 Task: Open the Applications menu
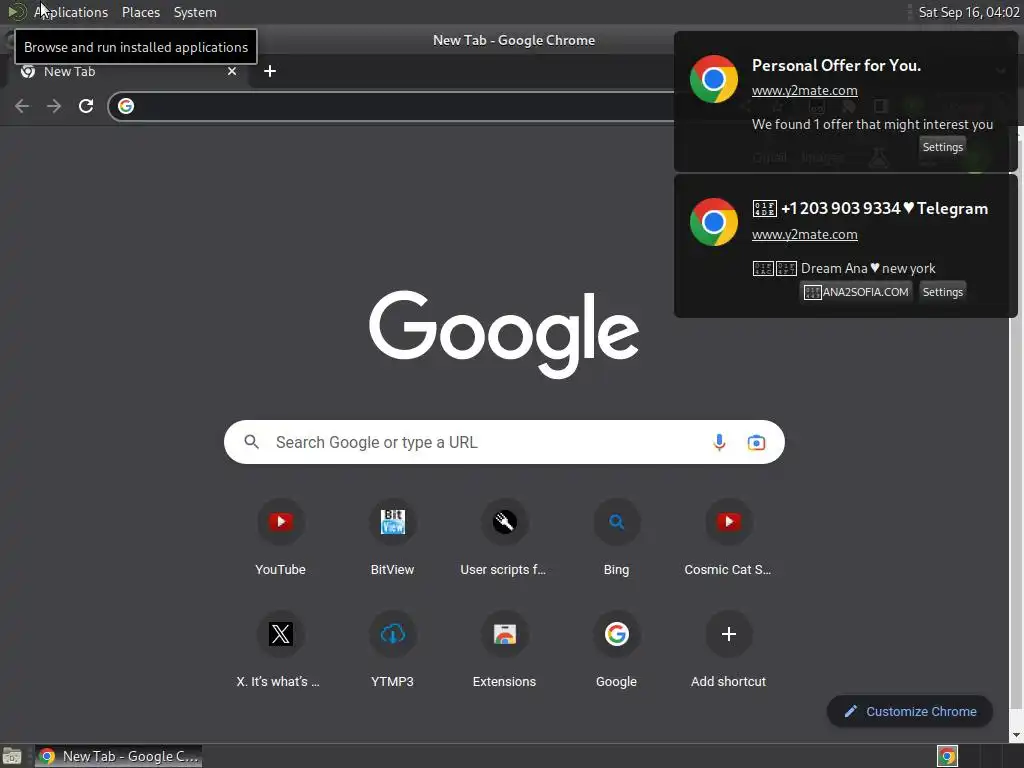(x=71, y=12)
